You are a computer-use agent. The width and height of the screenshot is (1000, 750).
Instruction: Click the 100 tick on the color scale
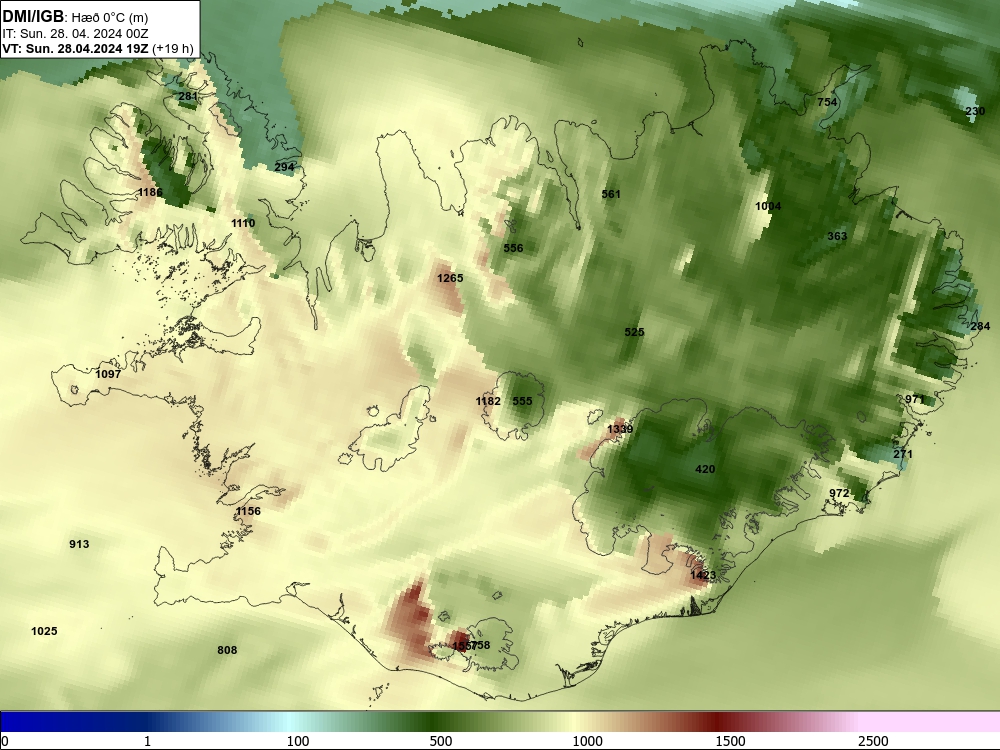pyautogui.click(x=298, y=741)
